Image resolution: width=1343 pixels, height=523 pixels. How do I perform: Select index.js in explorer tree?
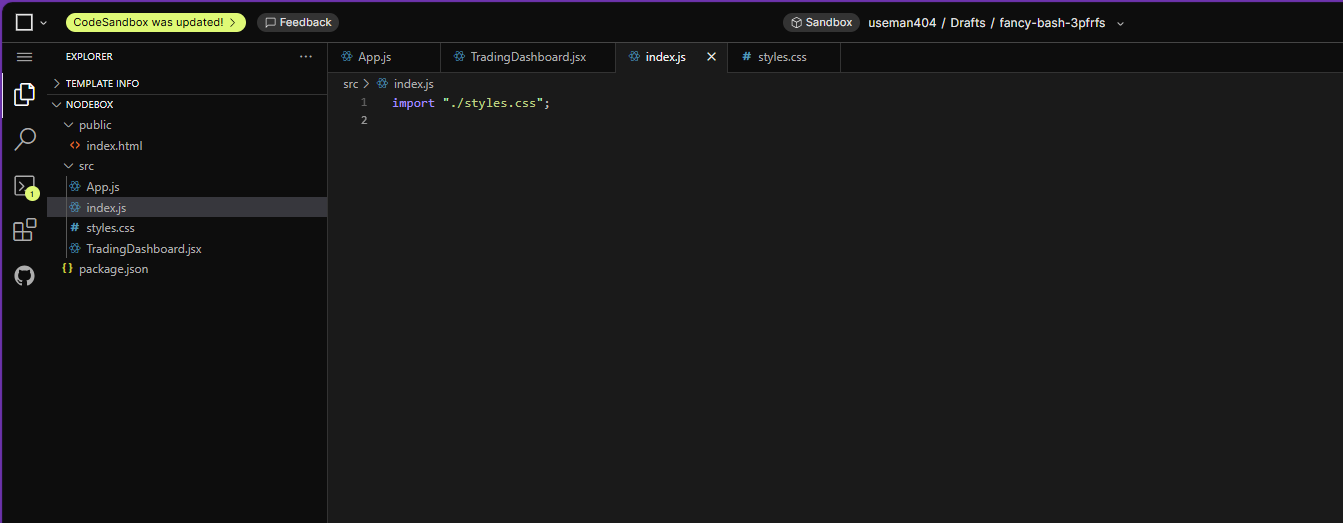(187, 207)
